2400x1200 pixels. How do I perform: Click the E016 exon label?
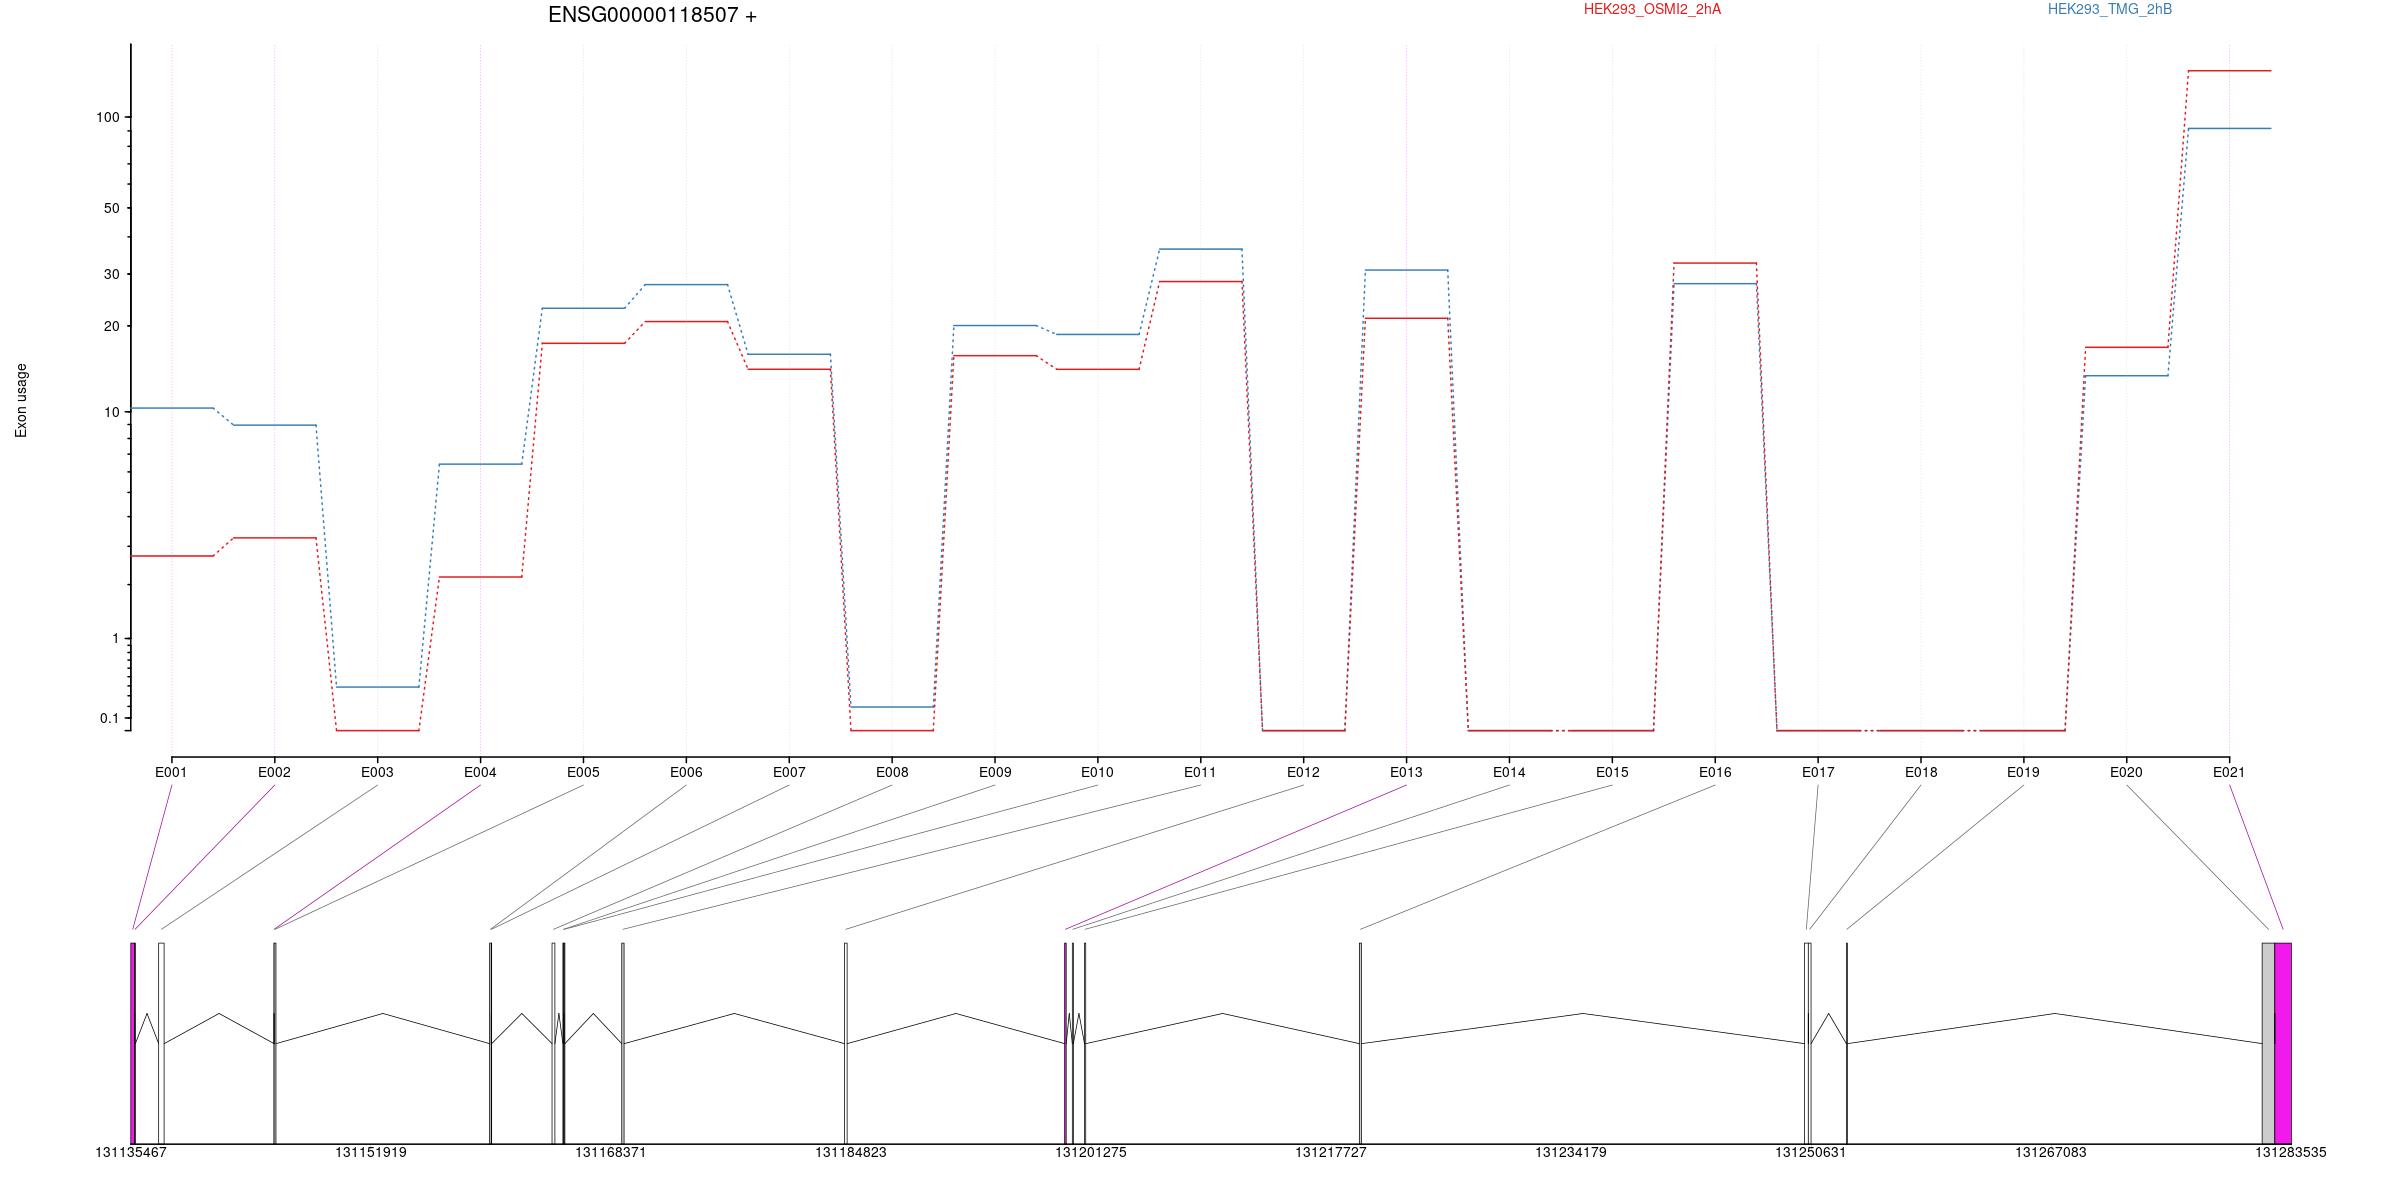click(1715, 772)
